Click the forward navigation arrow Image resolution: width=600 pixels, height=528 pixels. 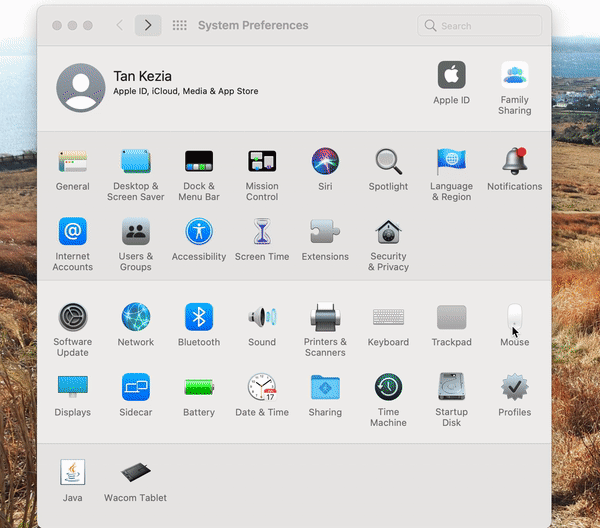pos(148,25)
